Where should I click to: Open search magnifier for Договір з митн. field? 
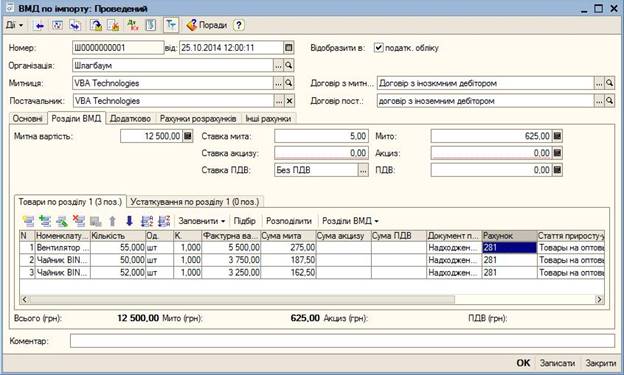click(x=609, y=83)
